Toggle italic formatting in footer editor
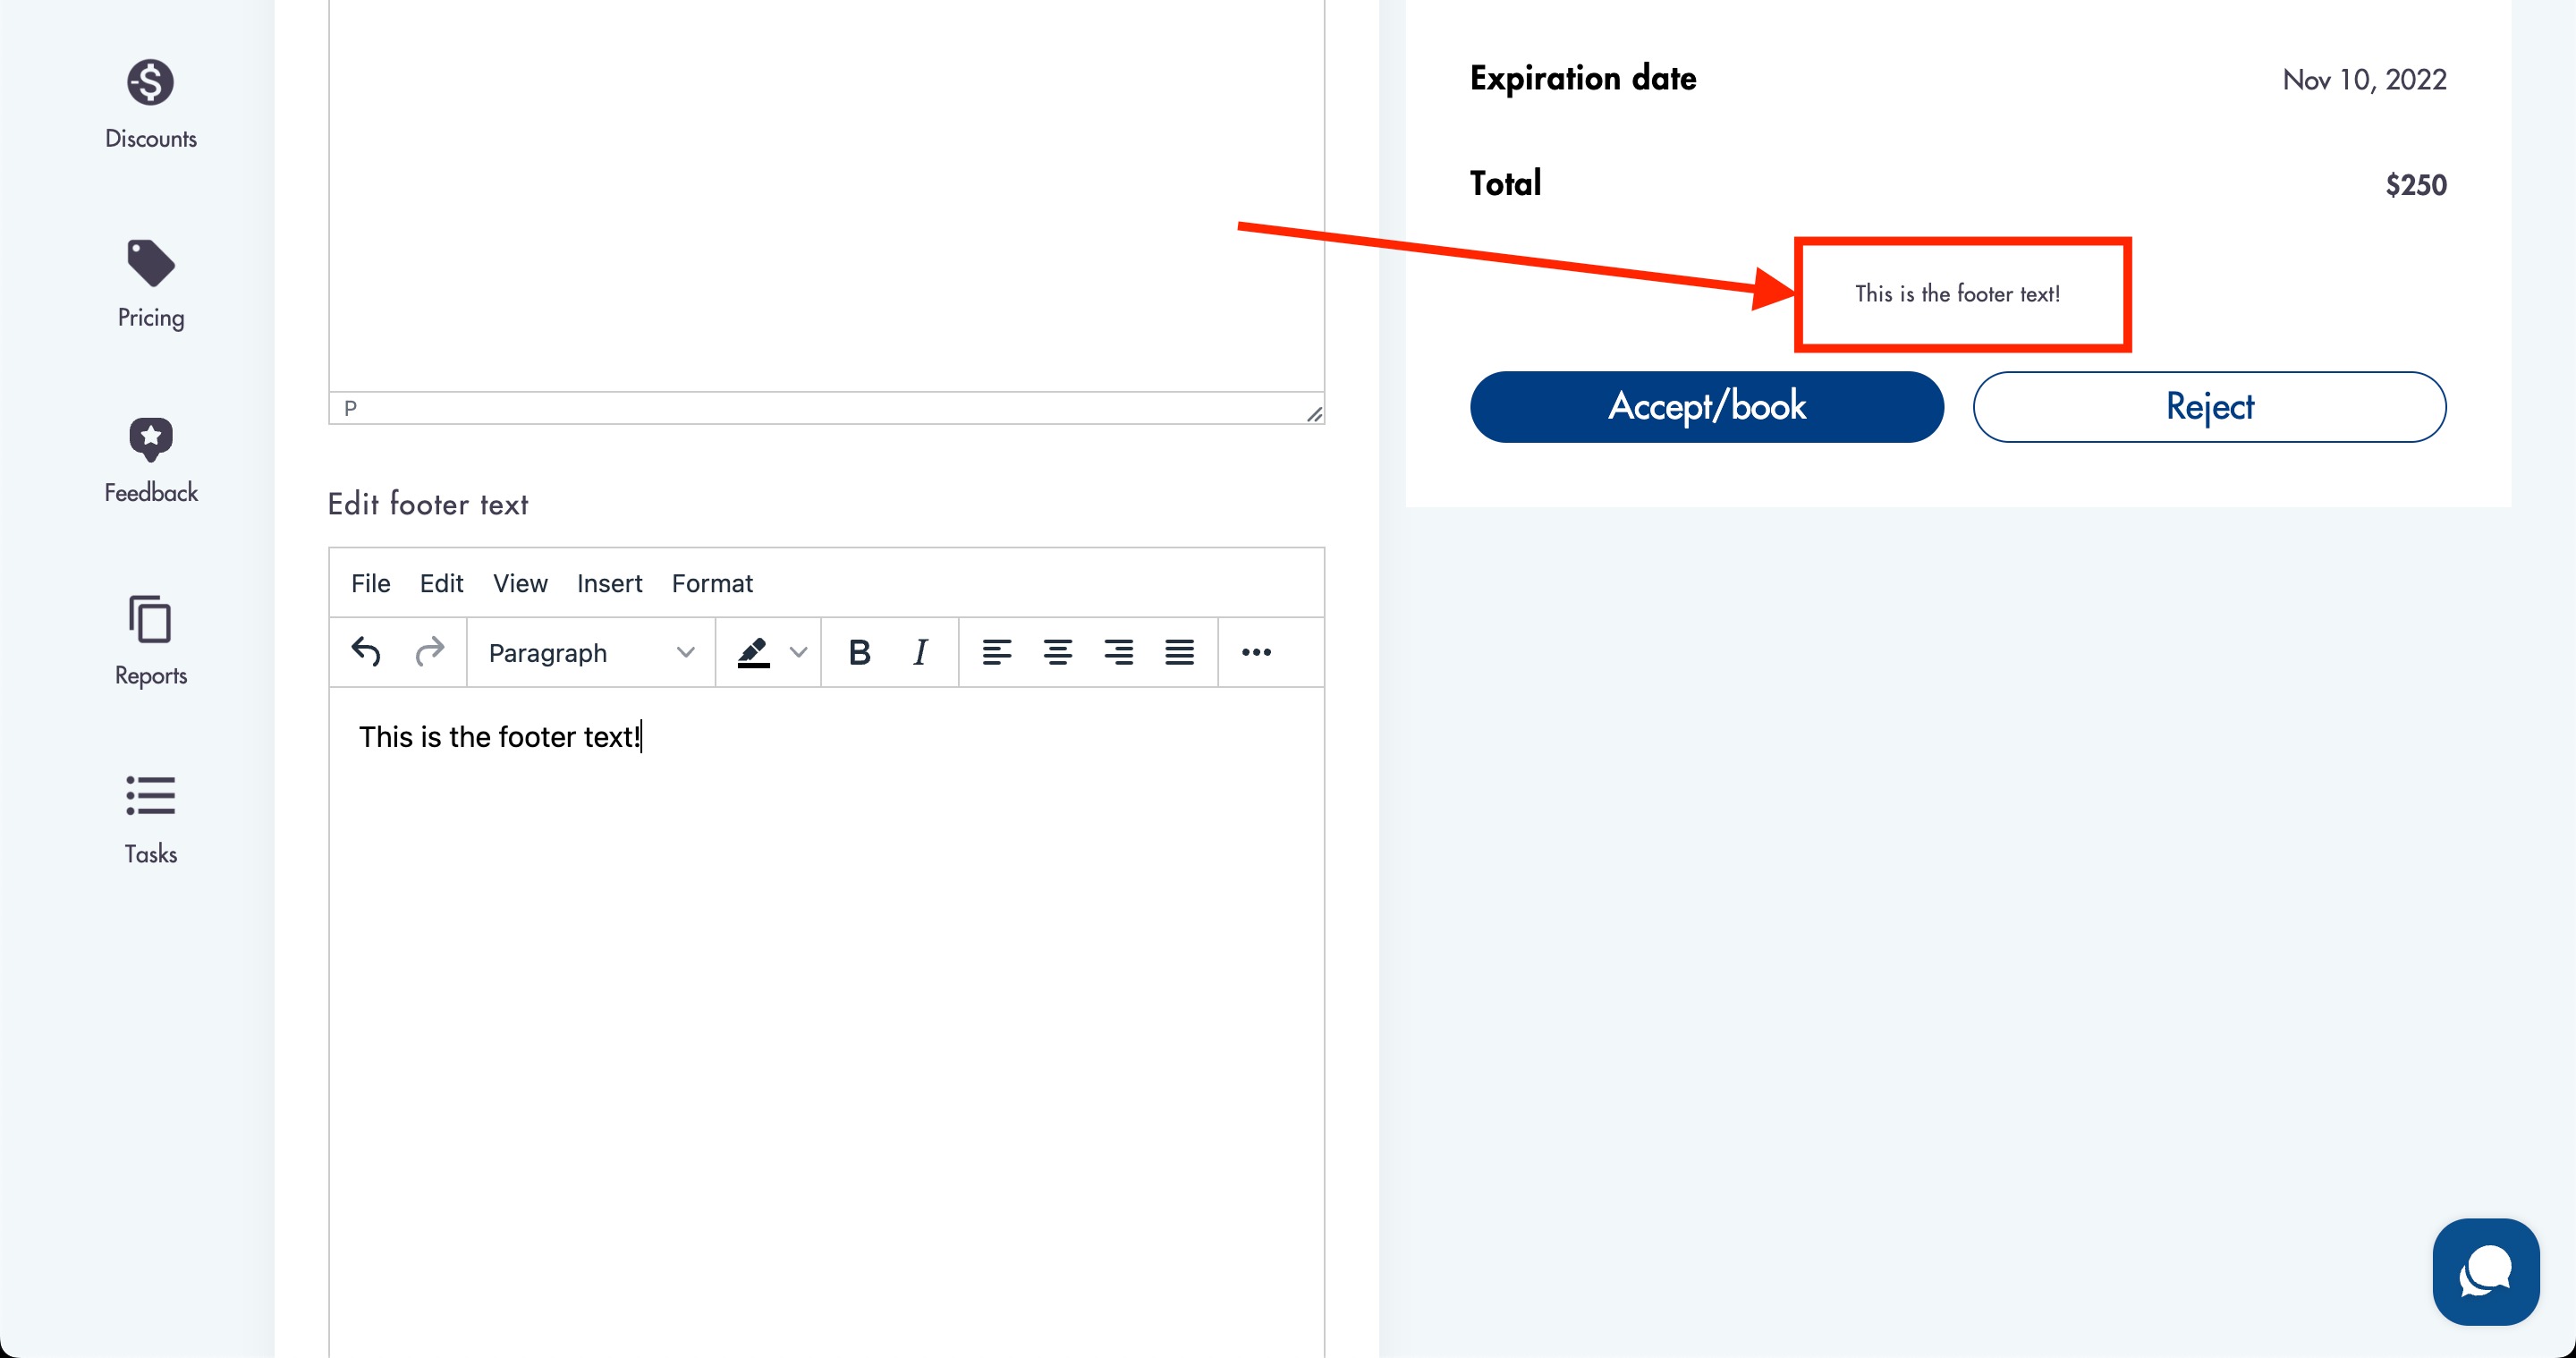Screen dimensions: 2576x1358 (x=920, y=652)
